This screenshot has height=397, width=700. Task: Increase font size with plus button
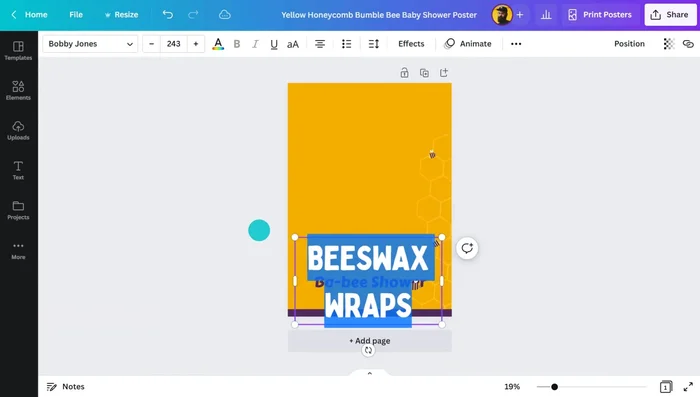[196, 44]
